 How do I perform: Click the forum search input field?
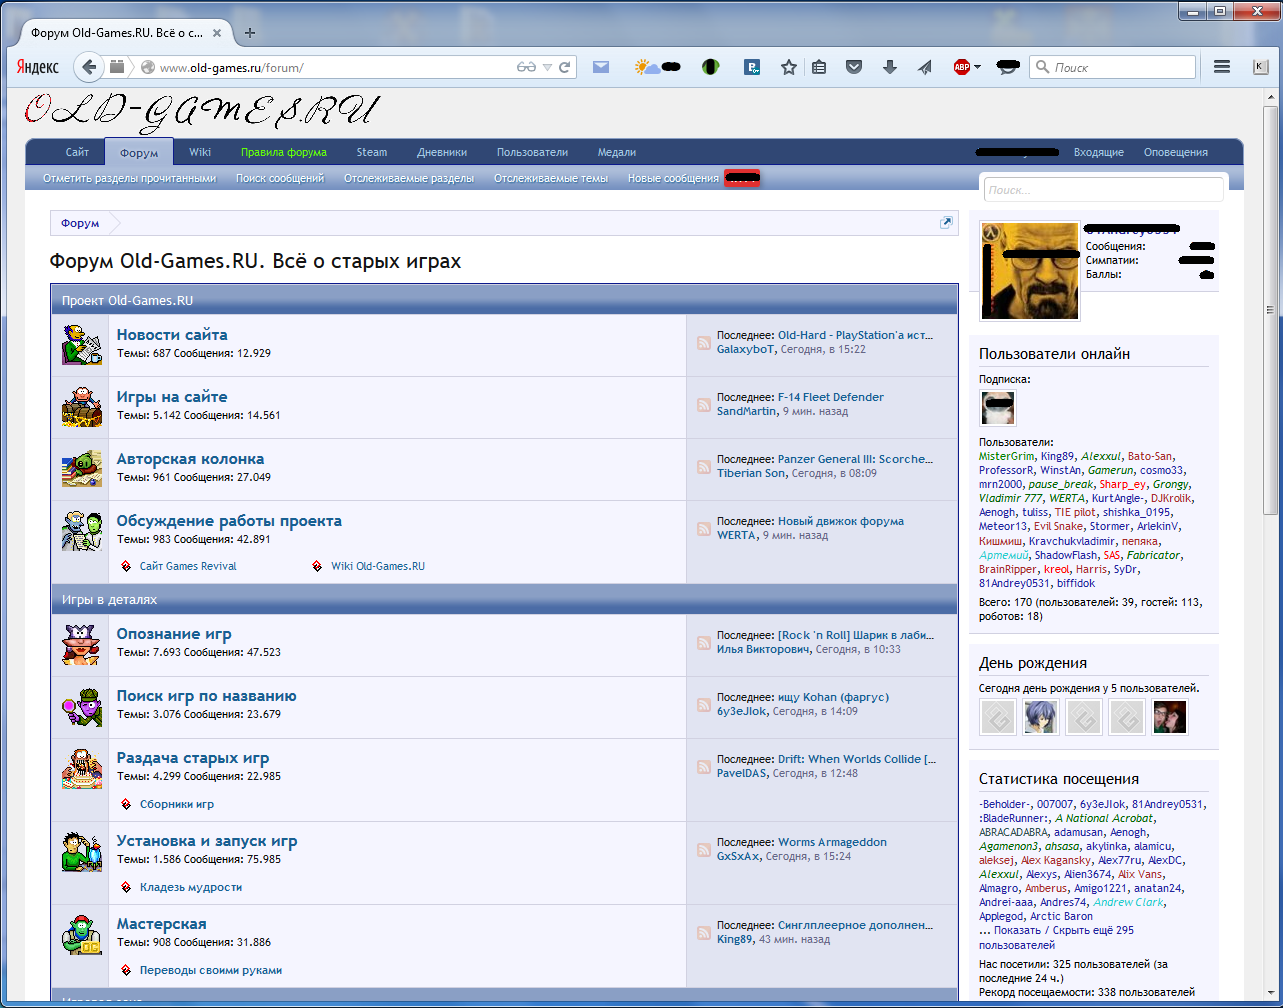(1103, 189)
